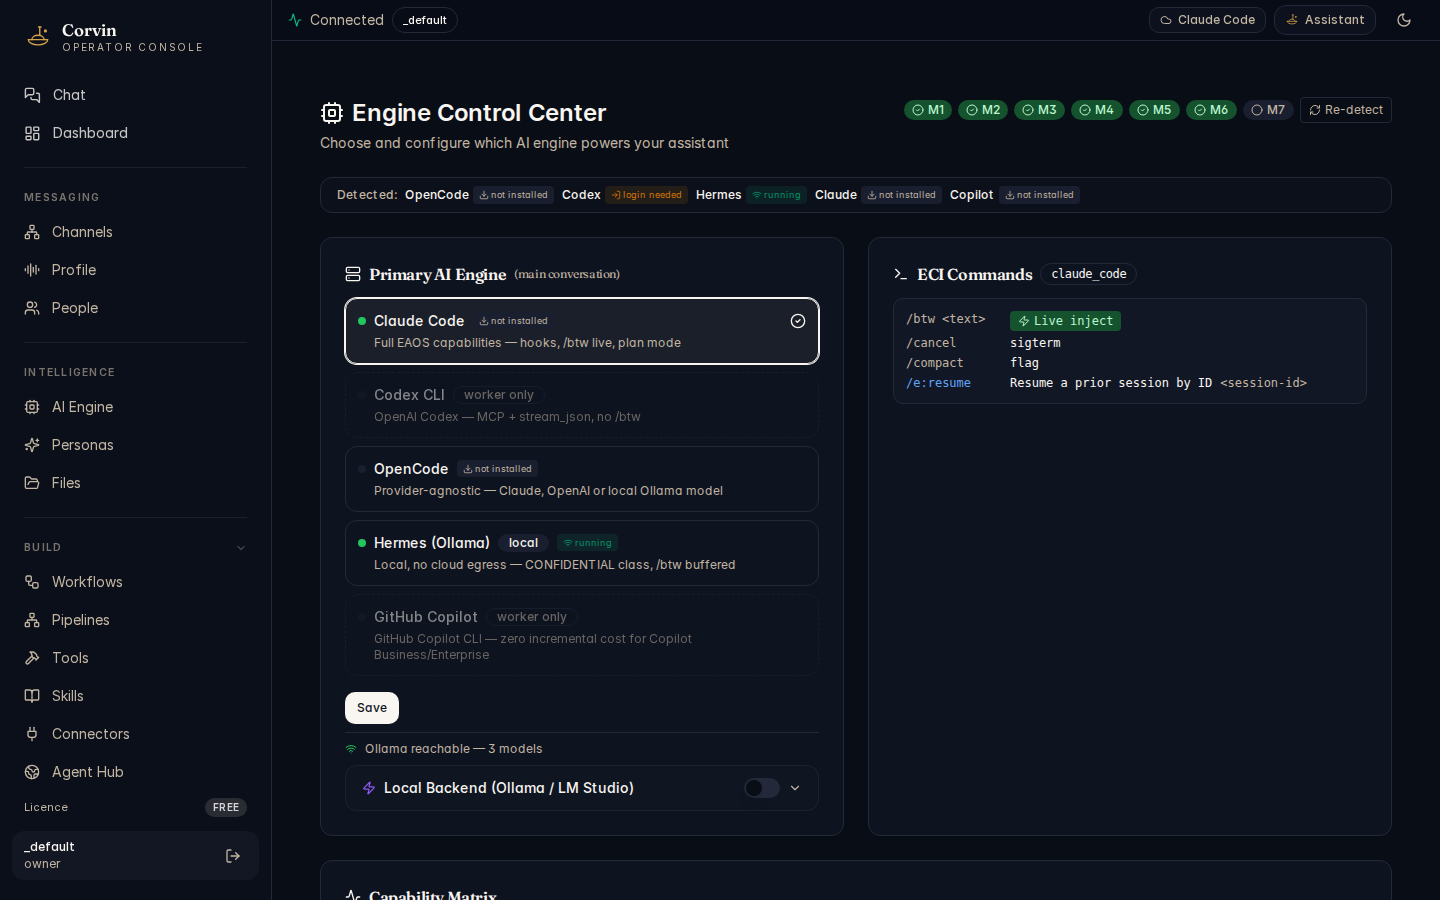Viewport: 1440px width, 900px height.
Task: Click the Workflows icon in Build
Action: (x=32, y=582)
